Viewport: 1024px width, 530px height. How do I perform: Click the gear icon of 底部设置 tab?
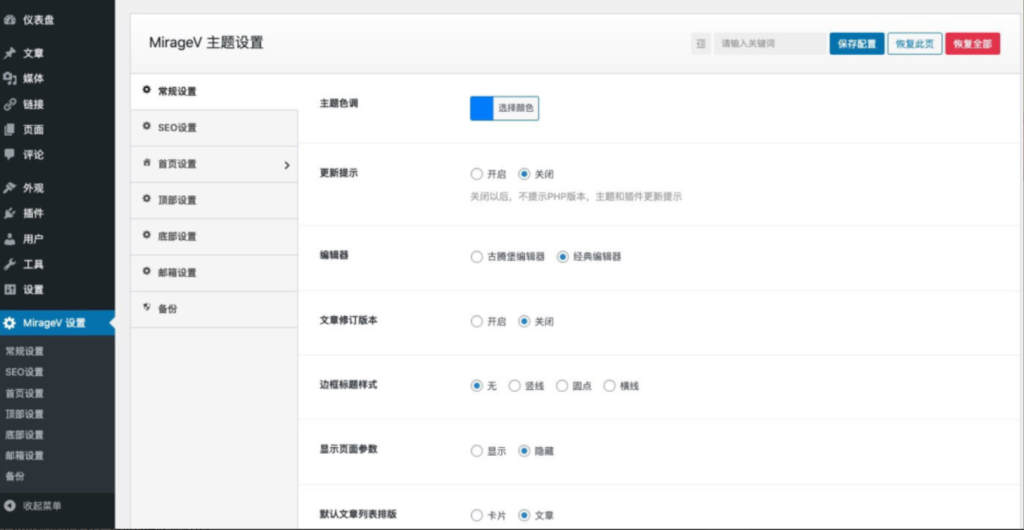coord(146,236)
